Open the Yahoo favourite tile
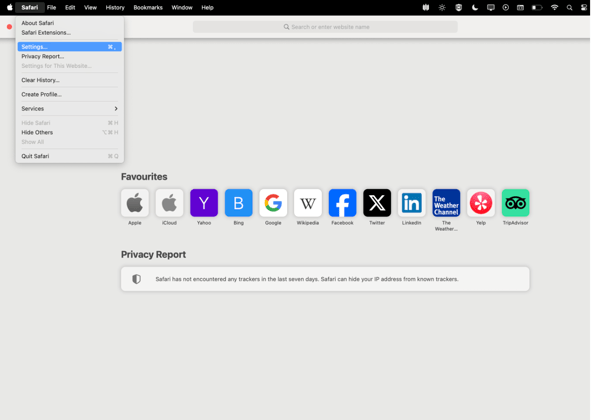 pyautogui.click(x=204, y=203)
